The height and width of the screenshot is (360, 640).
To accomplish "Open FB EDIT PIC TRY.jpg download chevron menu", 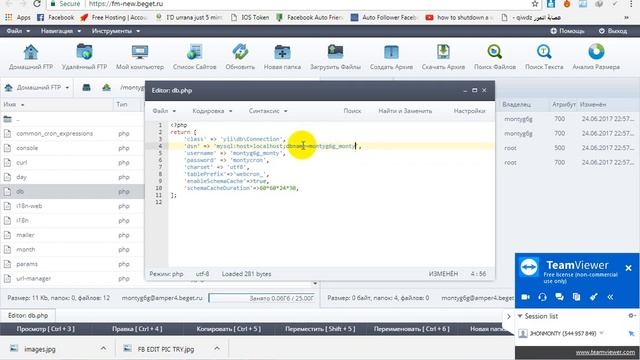I will click(x=217, y=349).
